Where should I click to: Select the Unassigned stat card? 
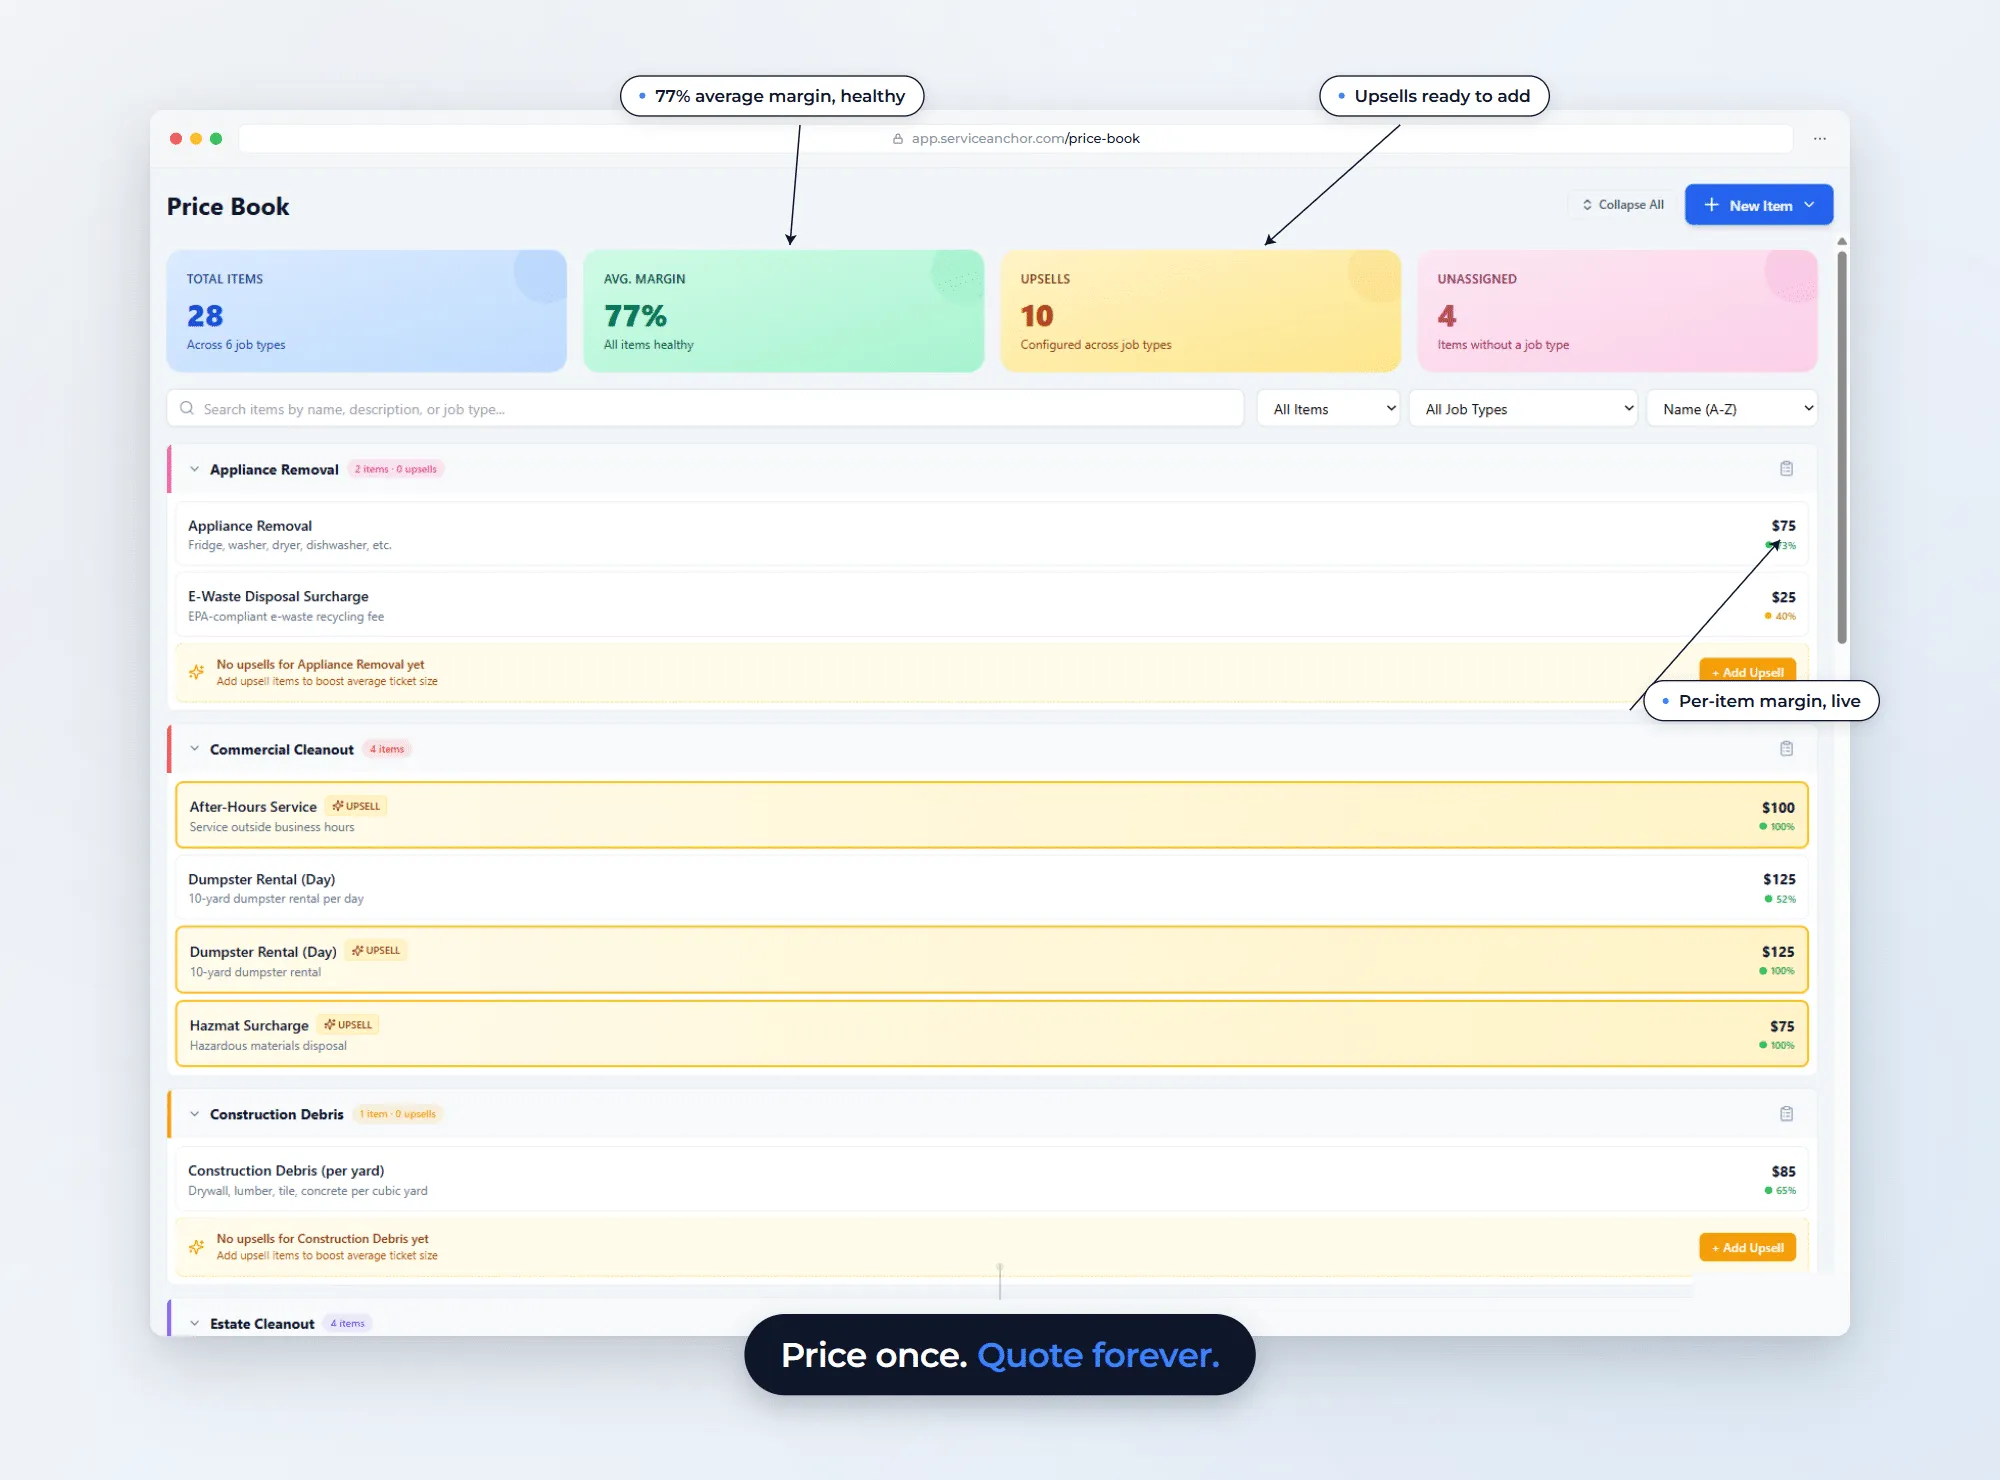[1617, 311]
